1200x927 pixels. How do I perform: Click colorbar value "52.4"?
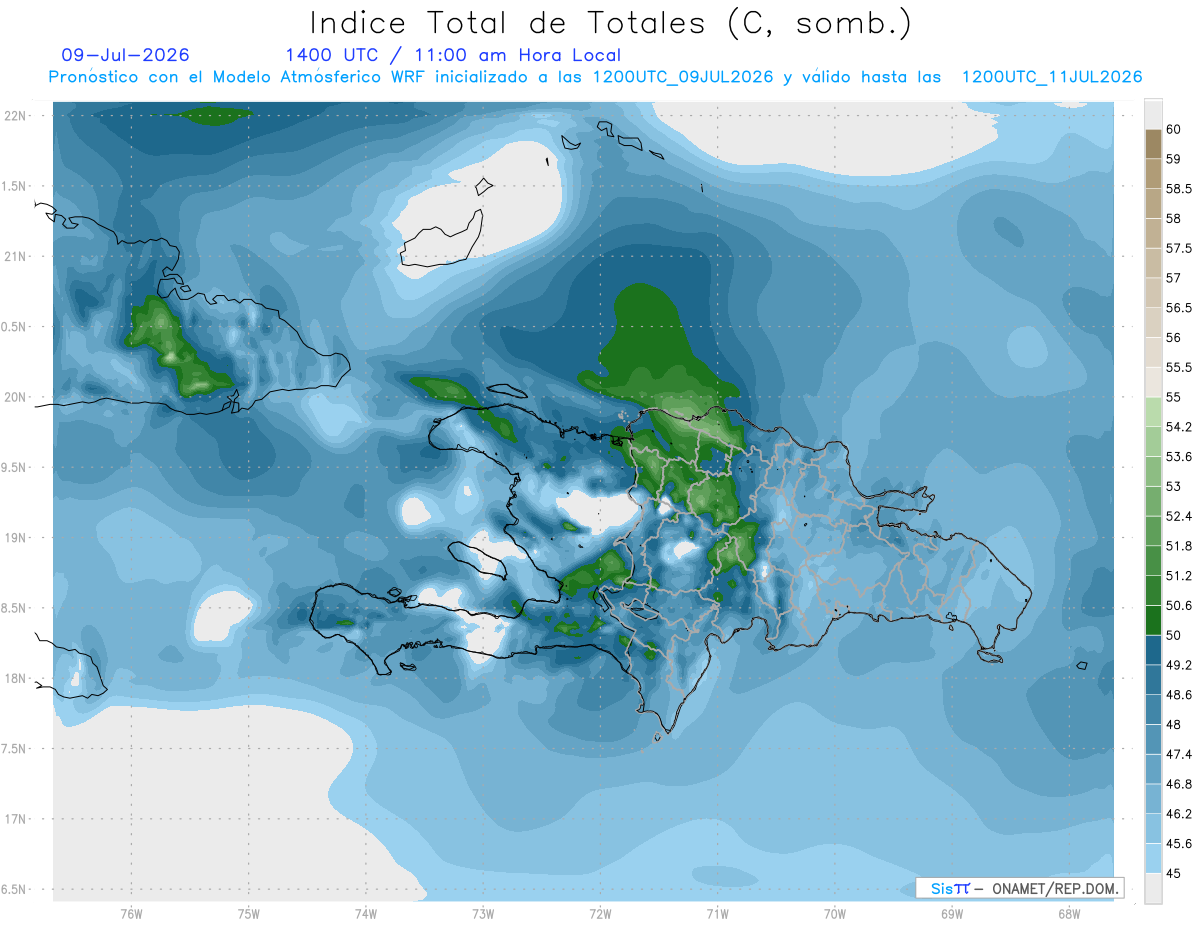[x=1179, y=517]
